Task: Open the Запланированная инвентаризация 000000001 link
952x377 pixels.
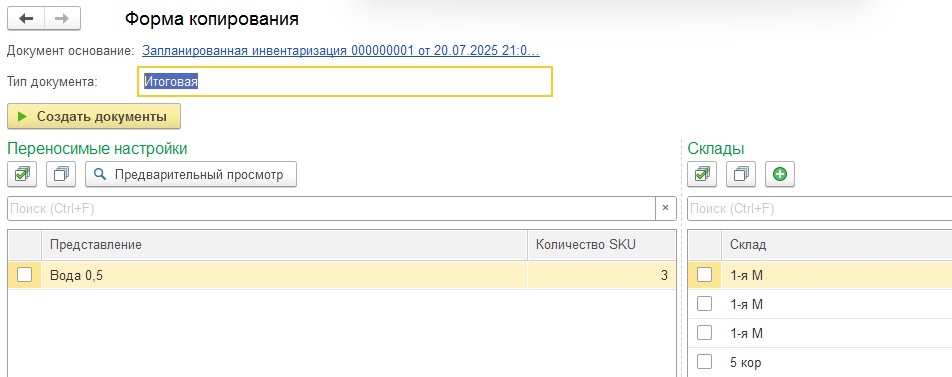Action: pyautogui.click(x=341, y=50)
